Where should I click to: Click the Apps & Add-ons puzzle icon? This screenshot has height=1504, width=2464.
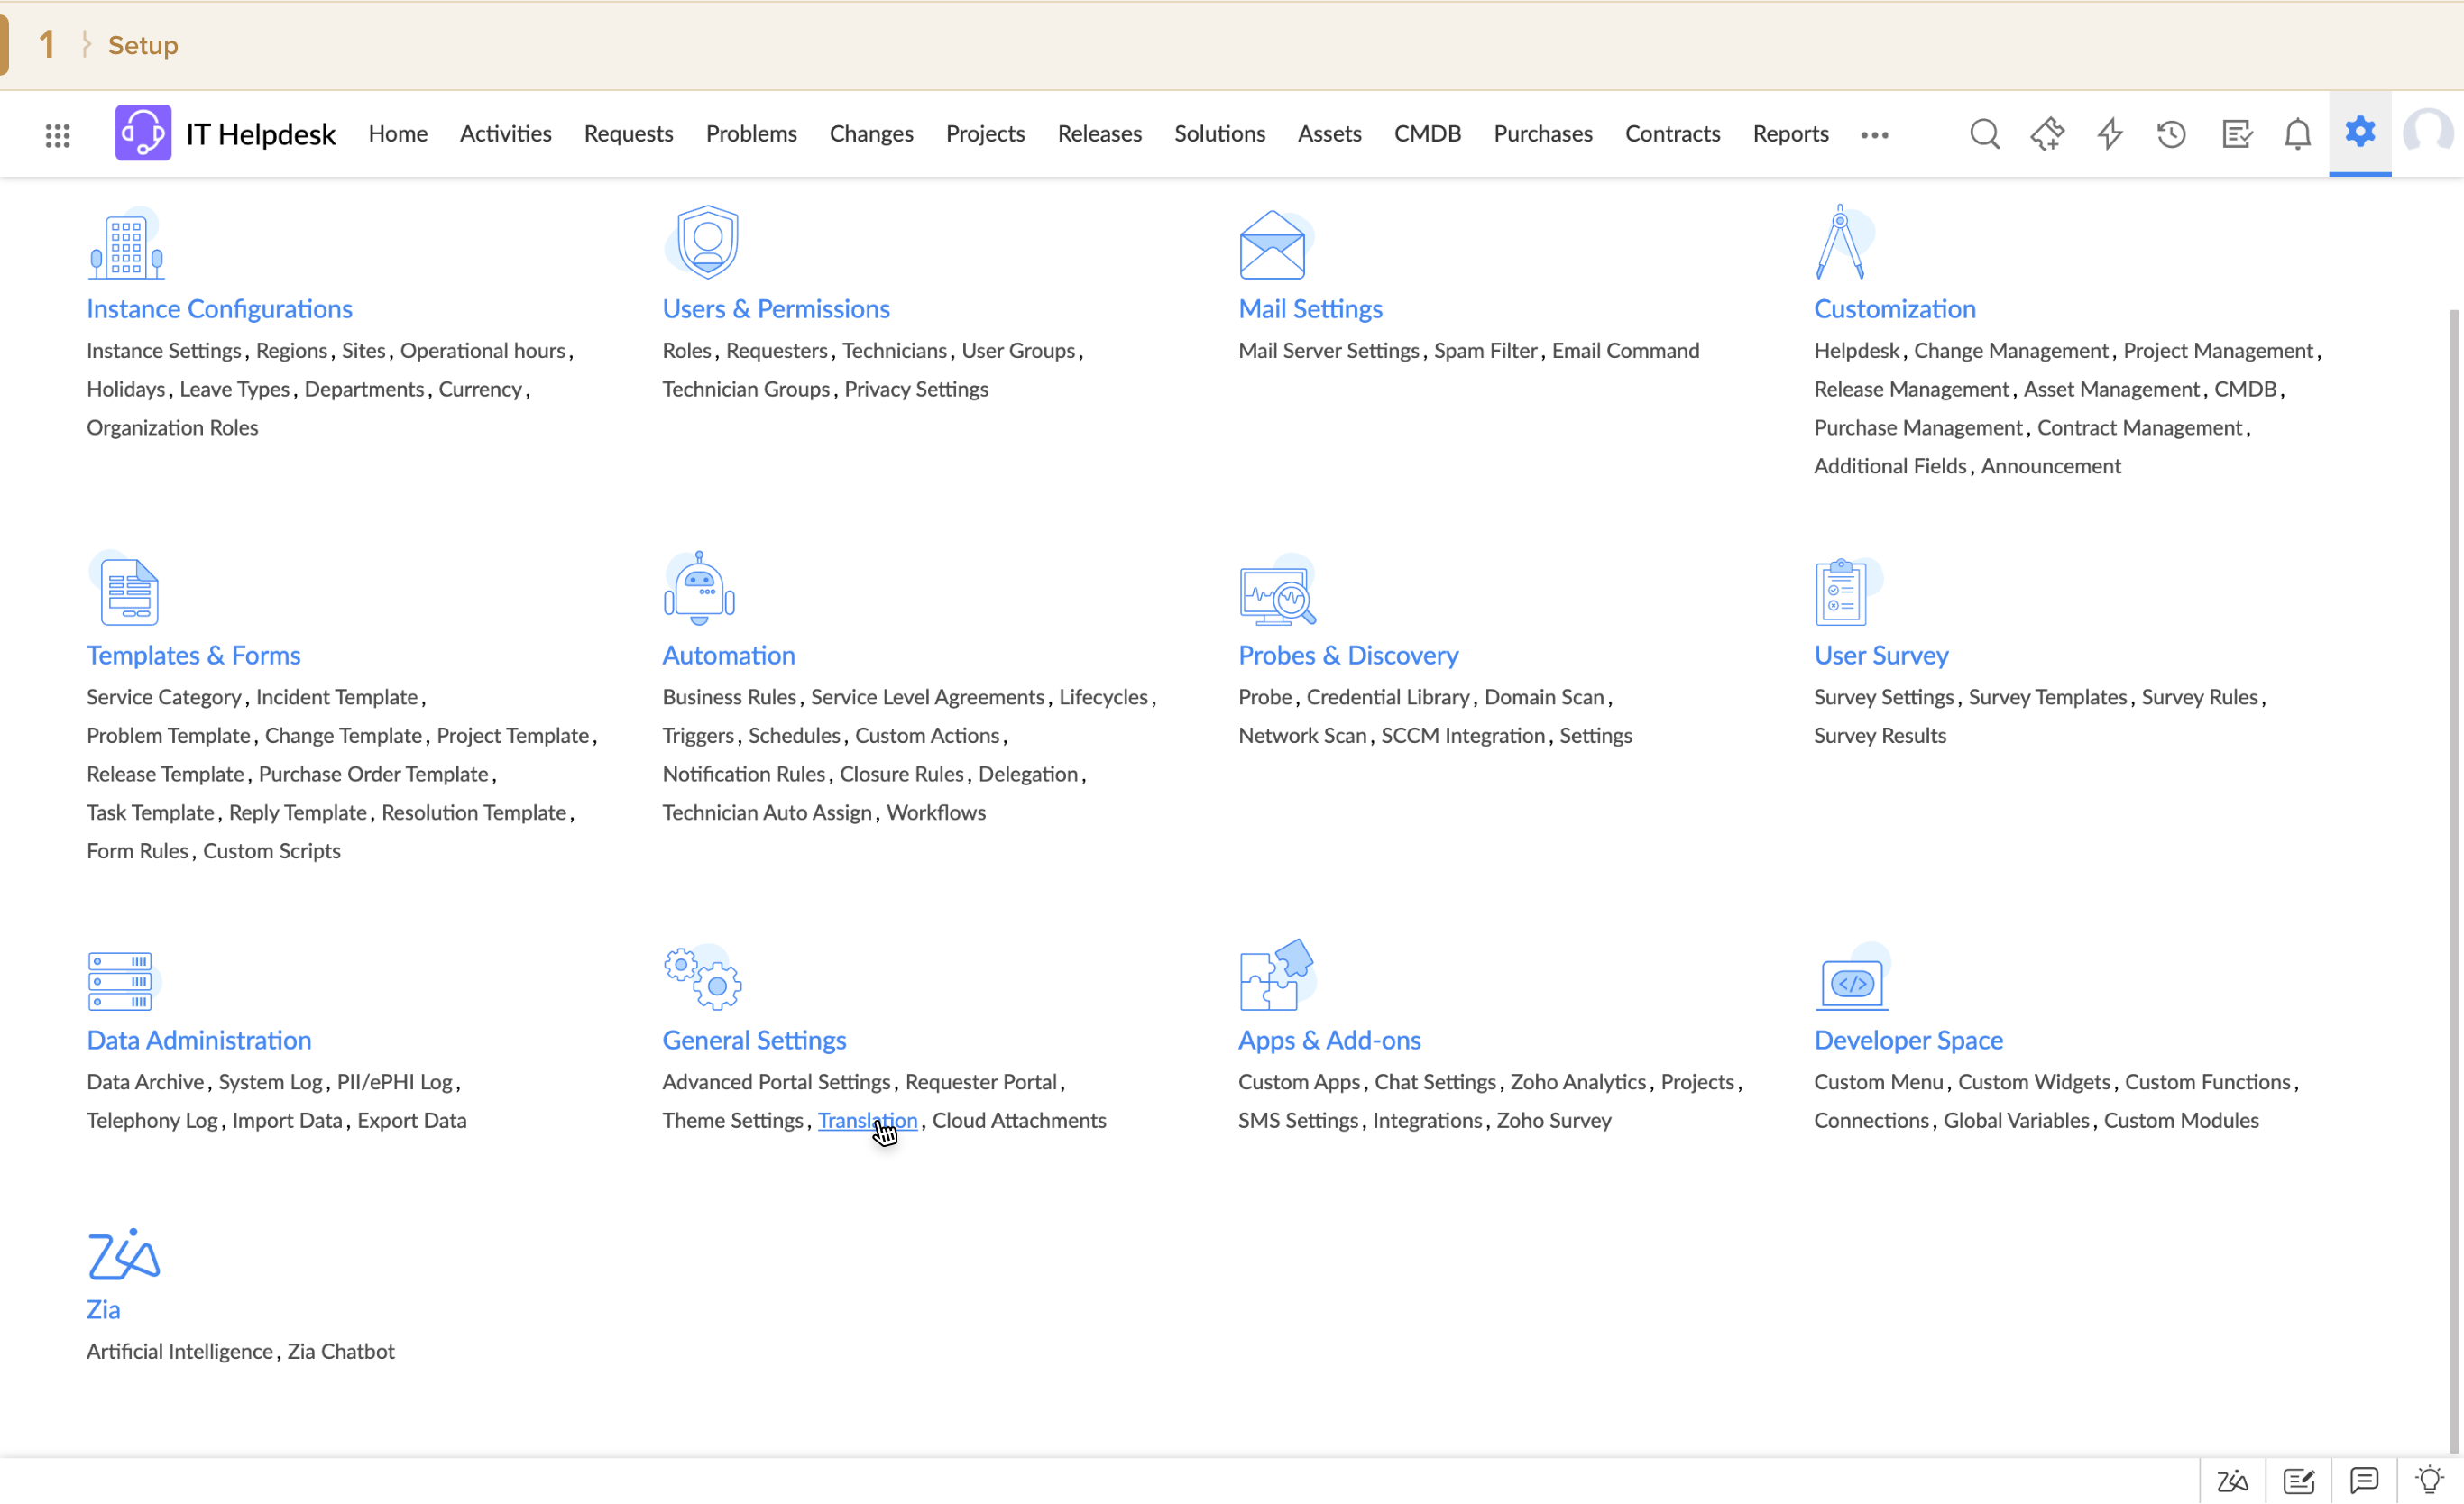[x=1276, y=975]
